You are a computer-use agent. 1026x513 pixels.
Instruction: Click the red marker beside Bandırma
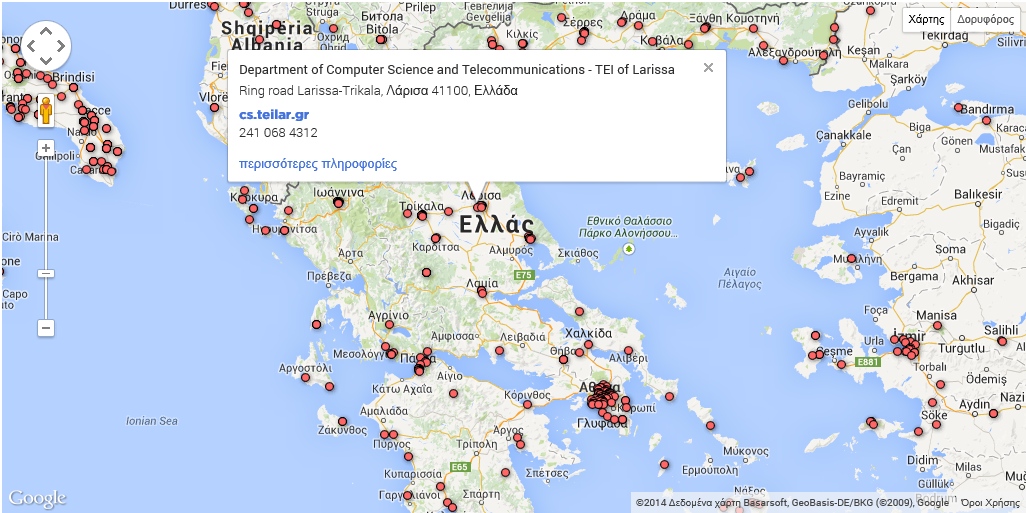pos(956,108)
